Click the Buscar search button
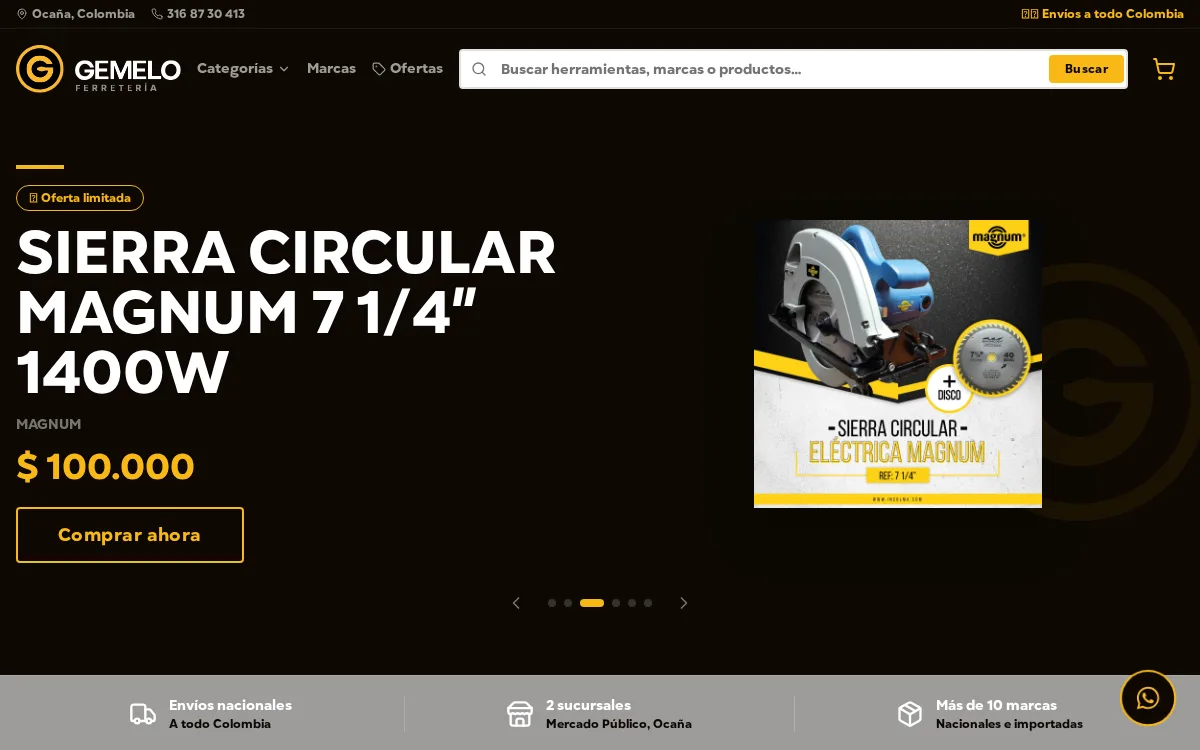 click(x=1086, y=69)
